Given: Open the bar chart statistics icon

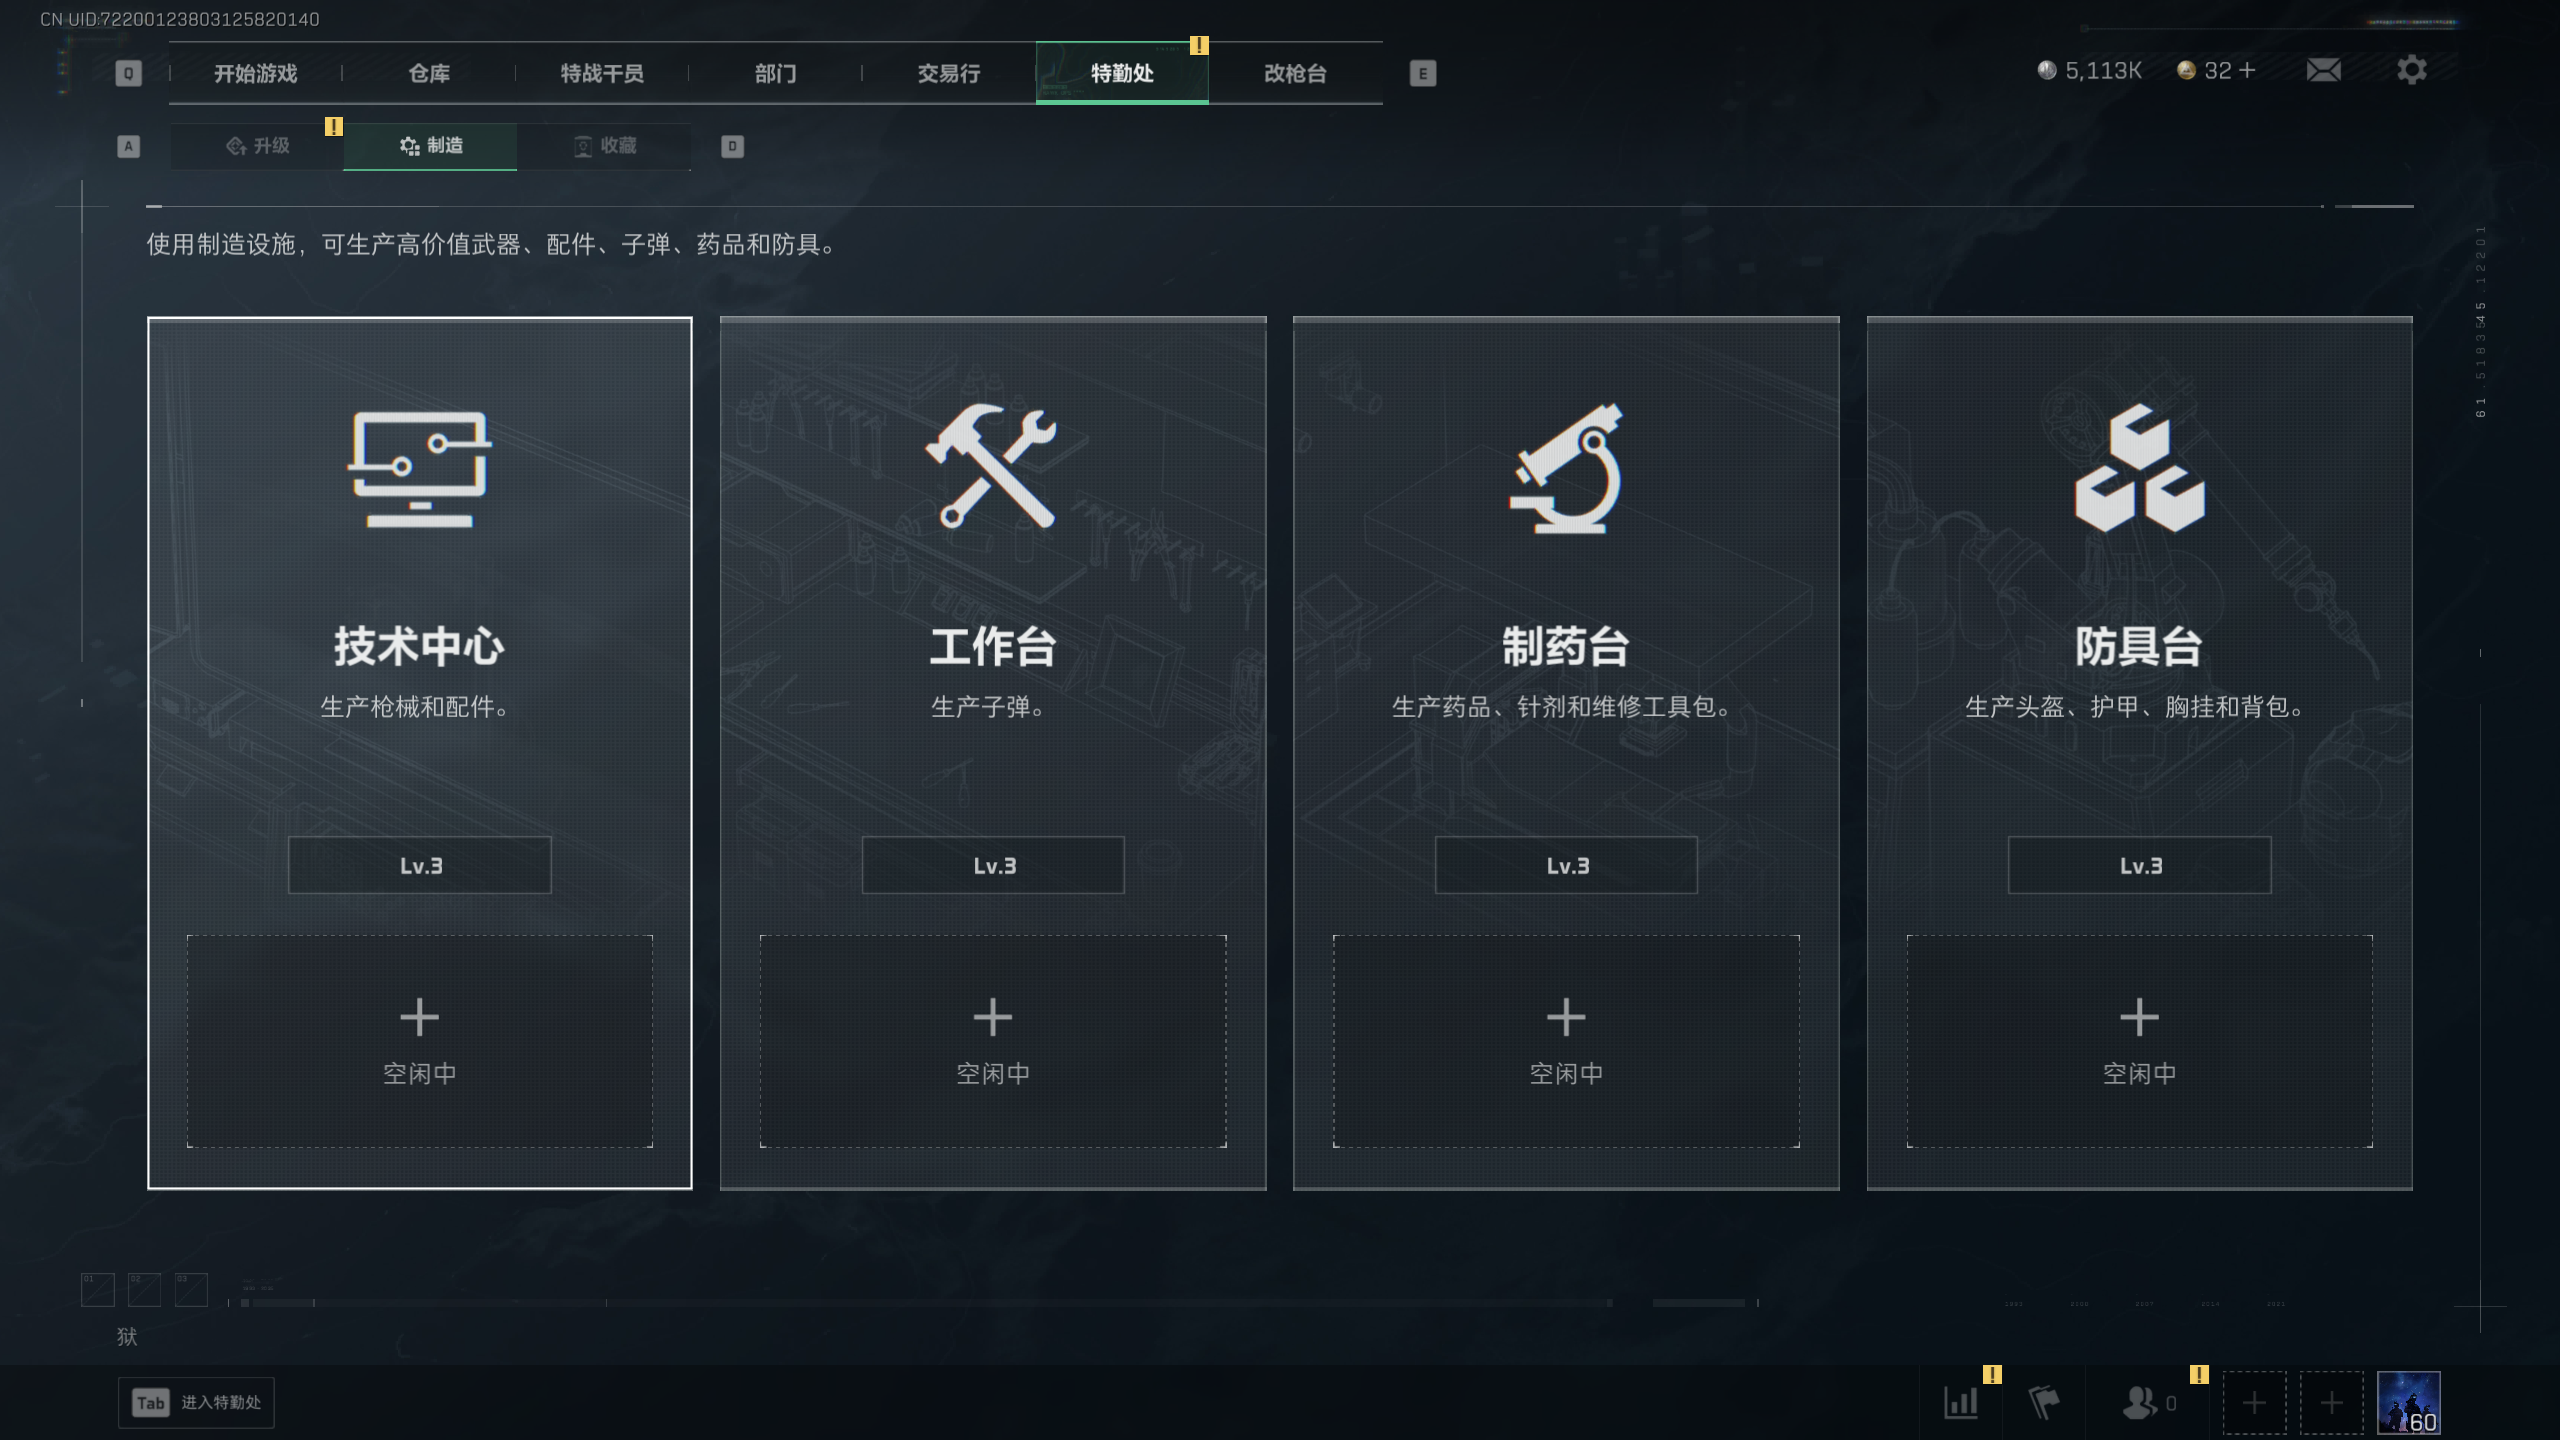Looking at the screenshot, I should click(1960, 1402).
